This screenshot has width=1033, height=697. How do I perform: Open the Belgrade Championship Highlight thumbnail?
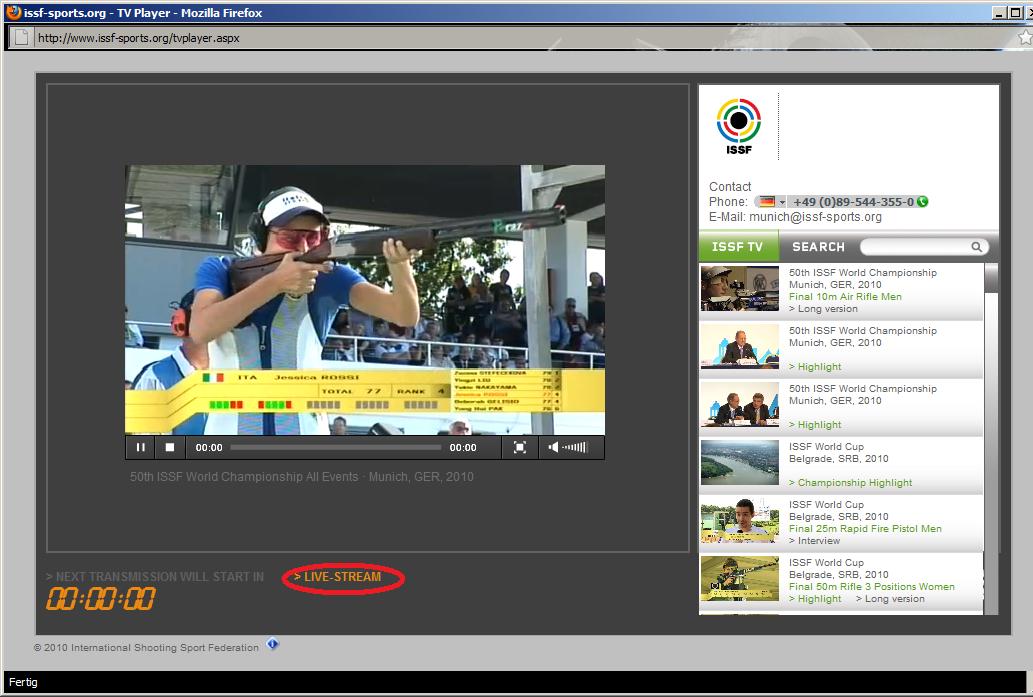pos(740,464)
